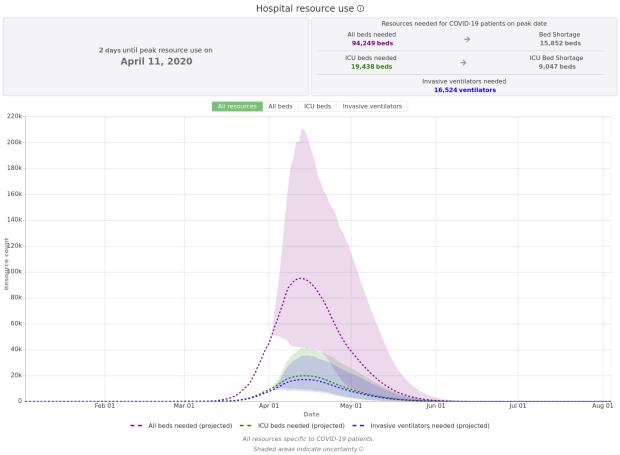Viewport: 620px width, 455px height.
Task: Click the Date x-axis title
Action: (x=312, y=414)
